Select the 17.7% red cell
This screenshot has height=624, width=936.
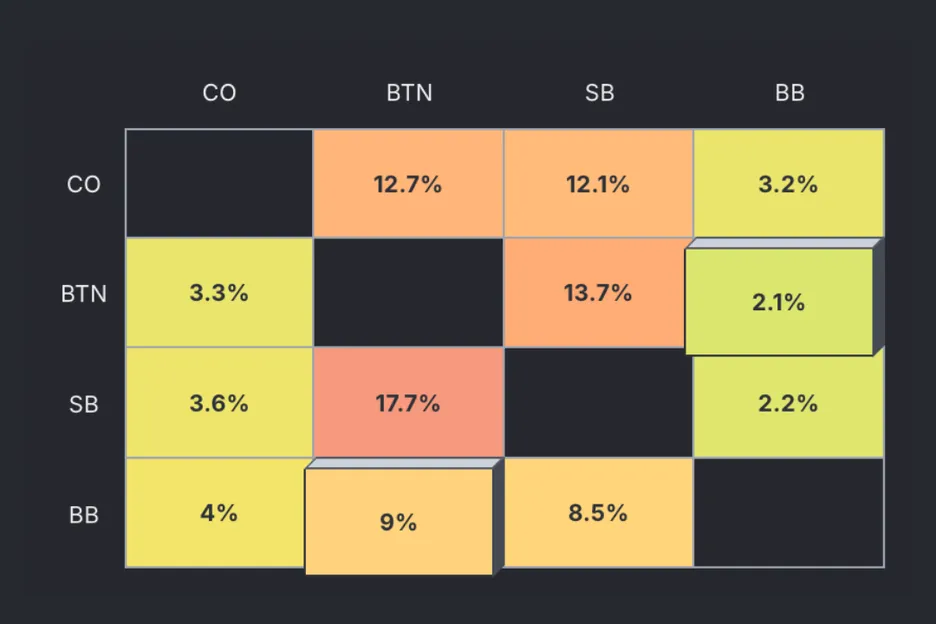pos(408,403)
